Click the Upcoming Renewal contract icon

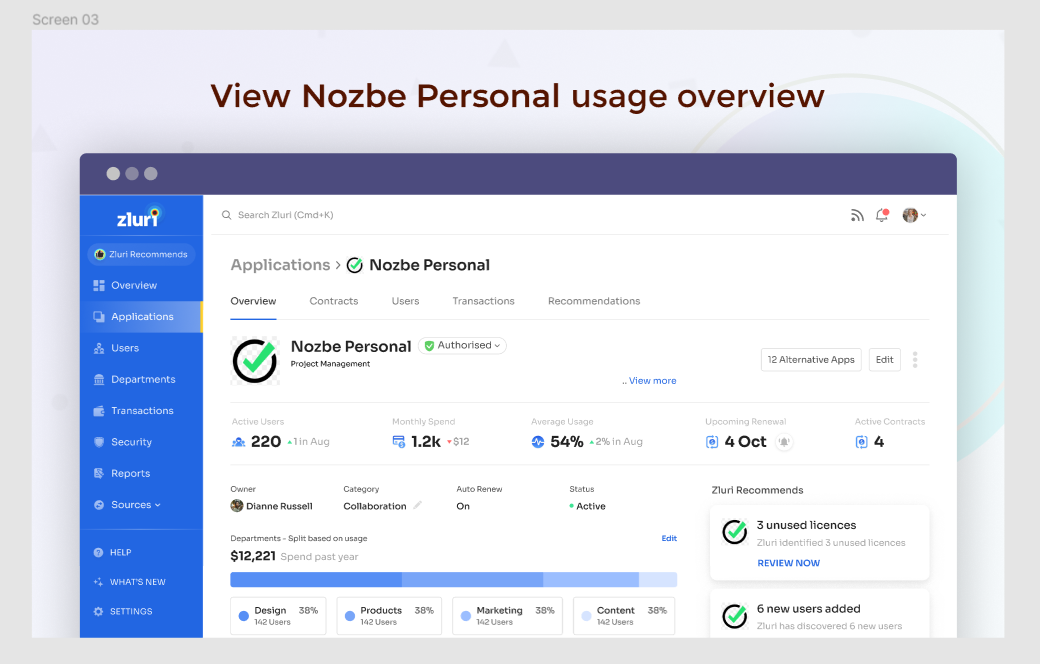(x=712, y=442)
